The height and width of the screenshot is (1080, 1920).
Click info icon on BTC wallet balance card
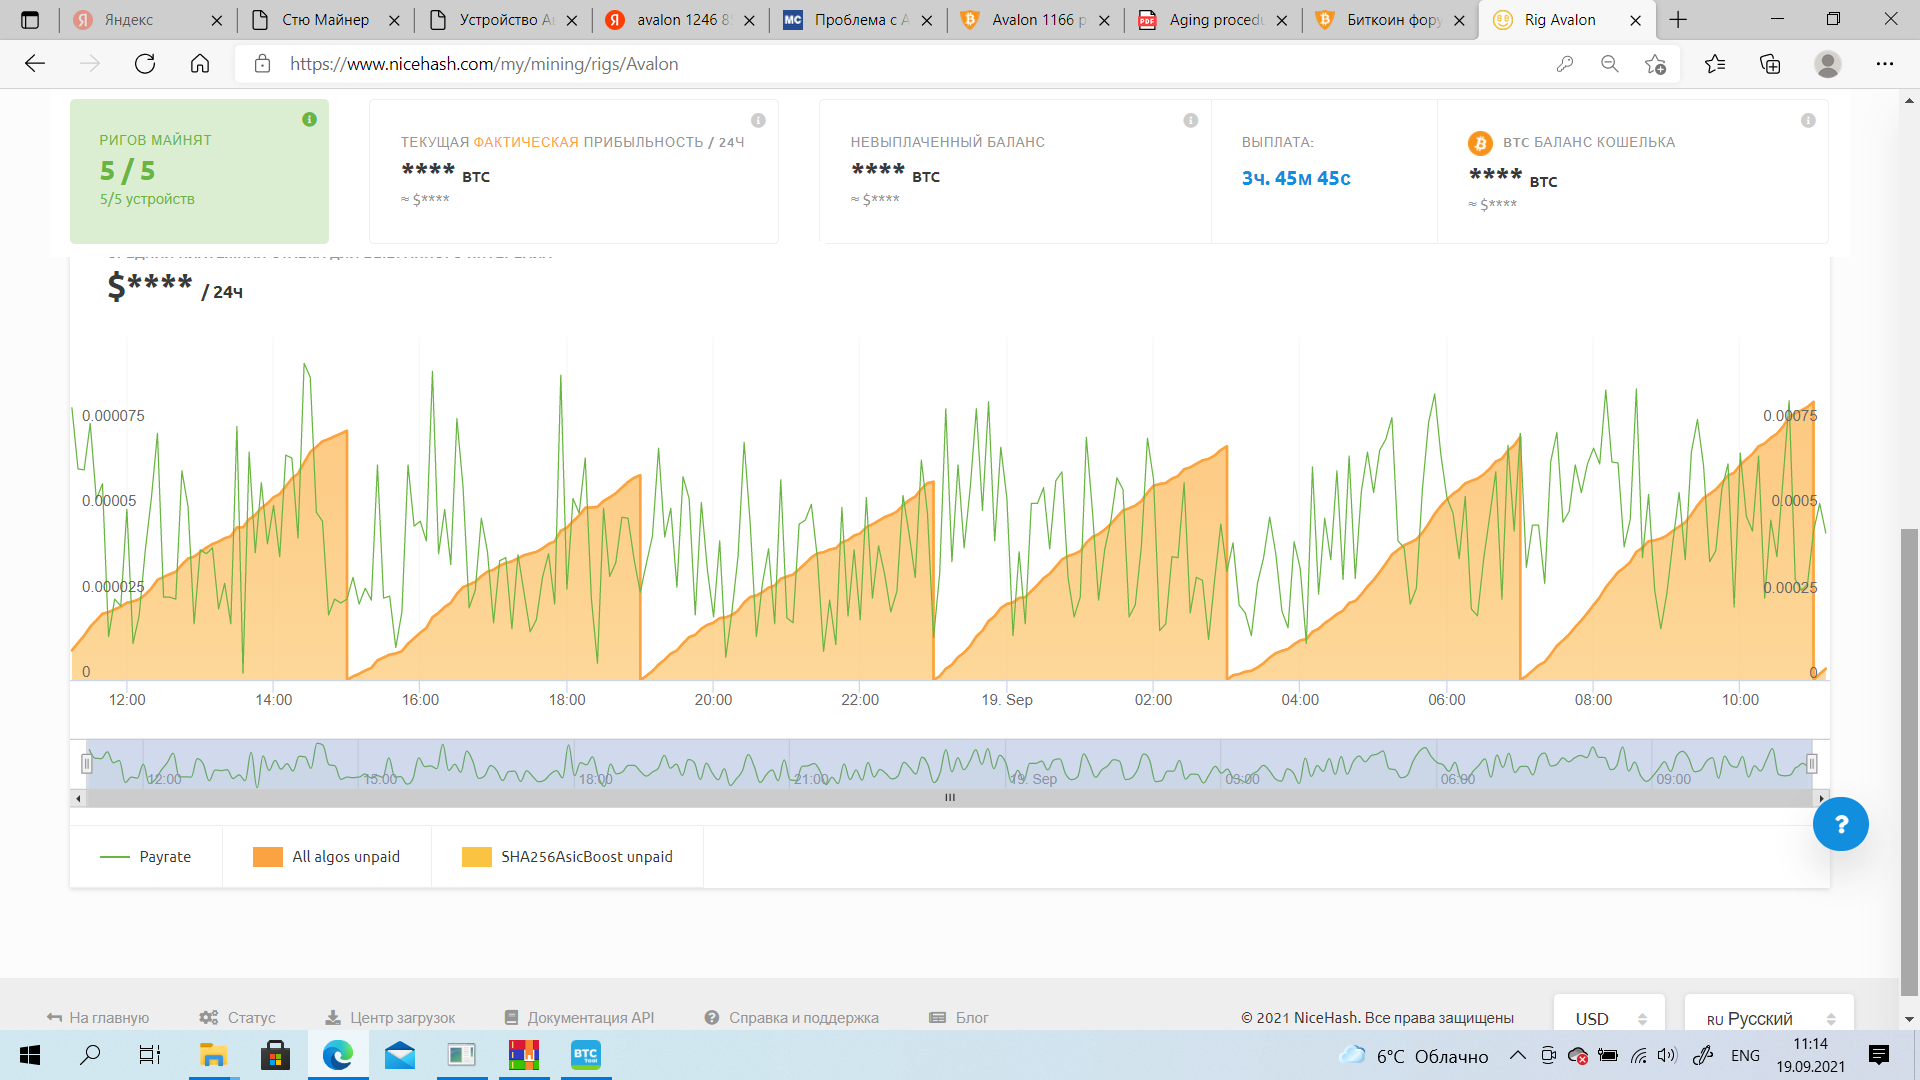[x=1808, y=121]
